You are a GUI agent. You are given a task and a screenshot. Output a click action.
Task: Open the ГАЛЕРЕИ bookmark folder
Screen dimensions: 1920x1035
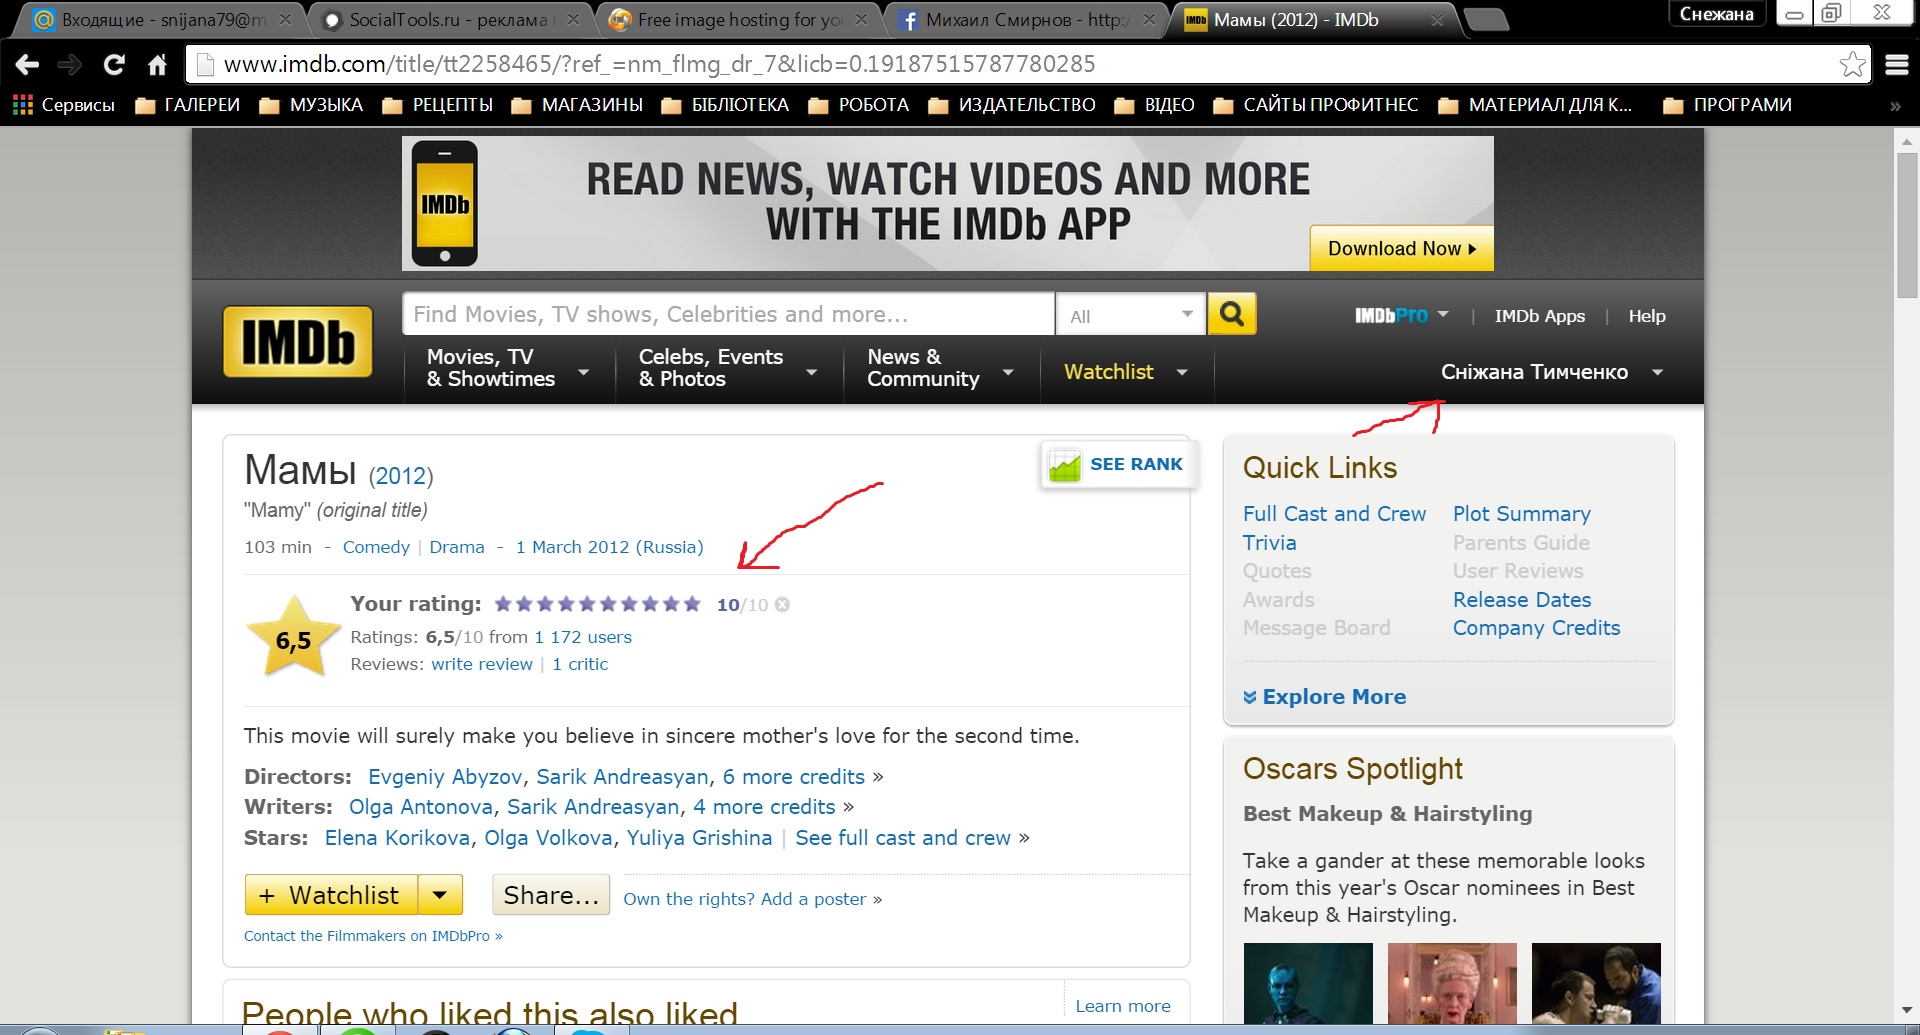click(187, 105)
